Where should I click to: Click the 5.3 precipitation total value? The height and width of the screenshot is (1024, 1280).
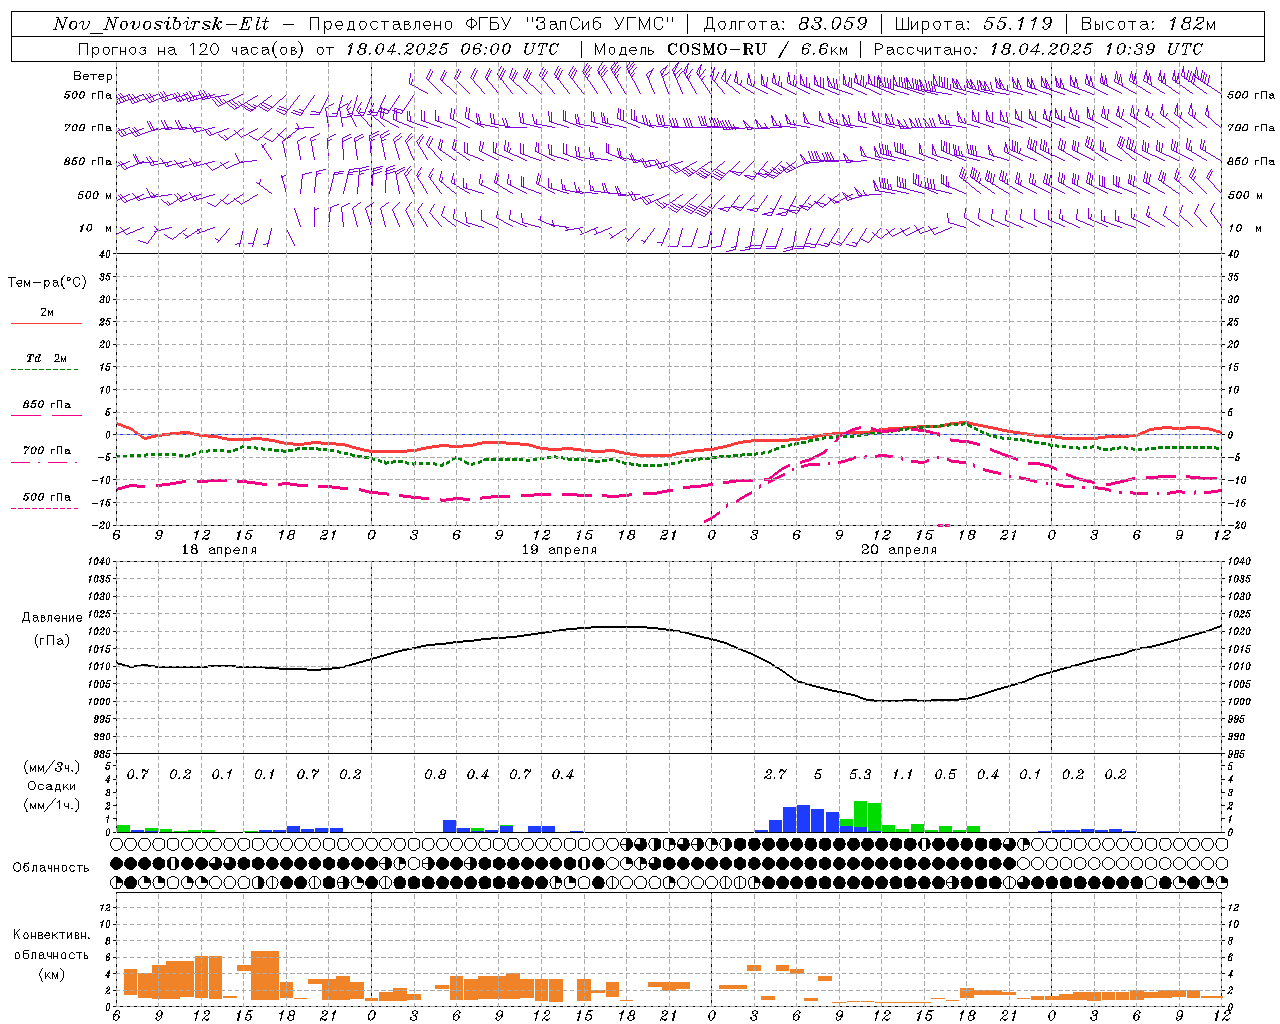[x=860, y=774]
